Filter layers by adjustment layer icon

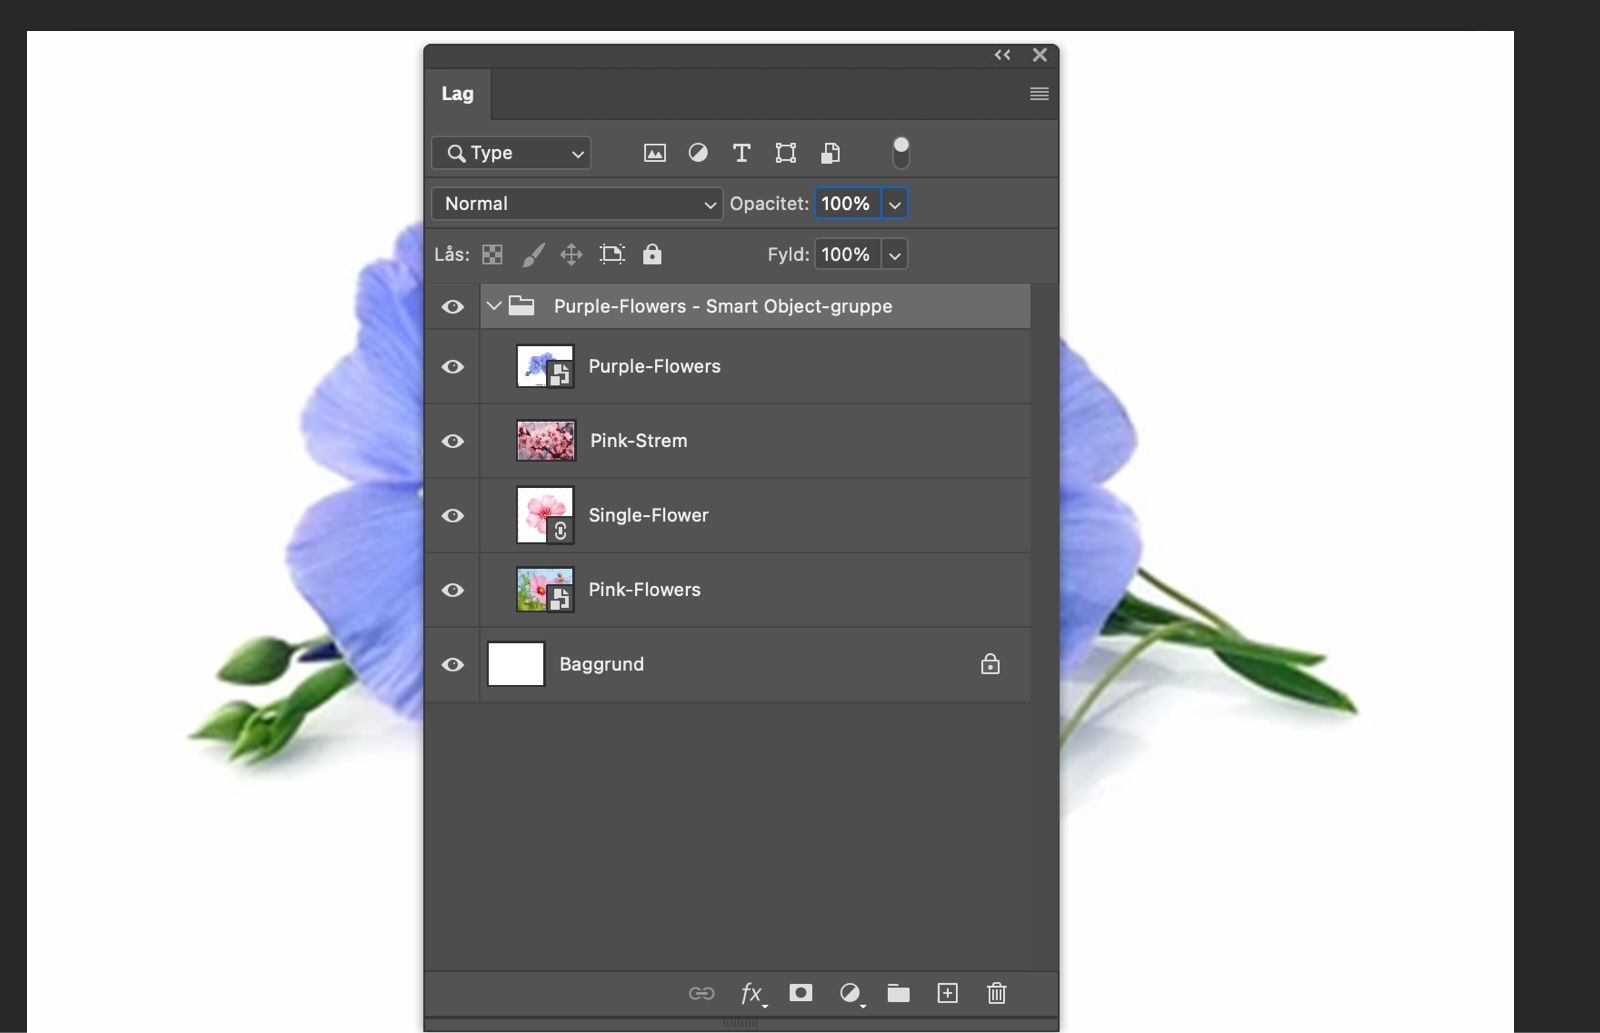point(698,153)
